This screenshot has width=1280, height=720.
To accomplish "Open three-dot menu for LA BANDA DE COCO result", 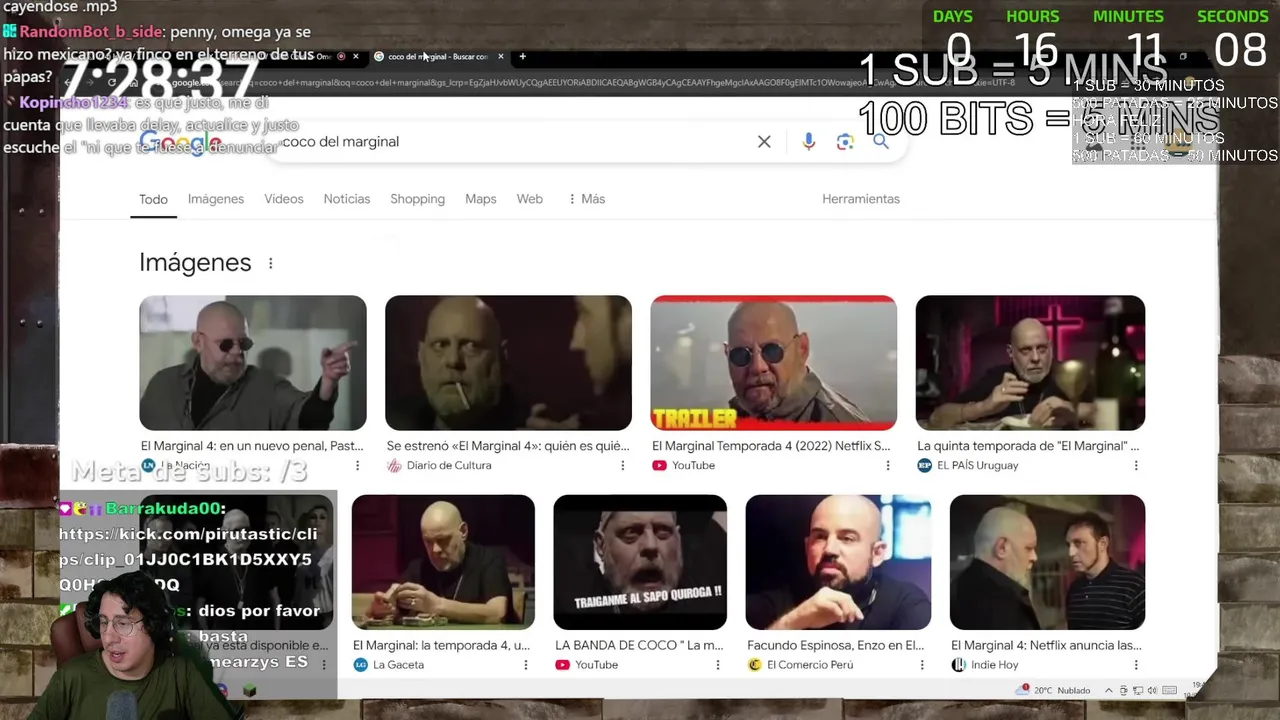I will (x=717, y=665).
